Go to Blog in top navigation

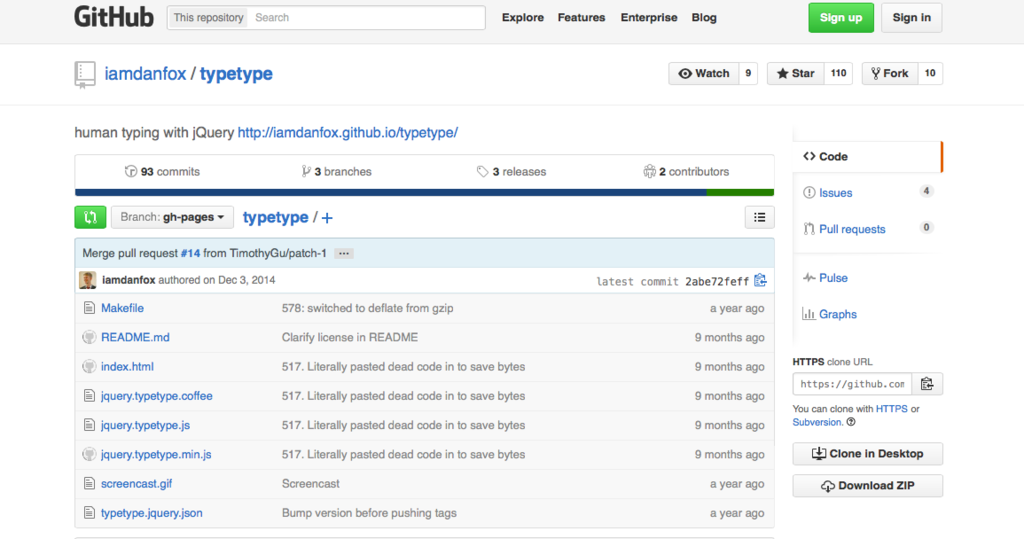(x=704, y=18)
